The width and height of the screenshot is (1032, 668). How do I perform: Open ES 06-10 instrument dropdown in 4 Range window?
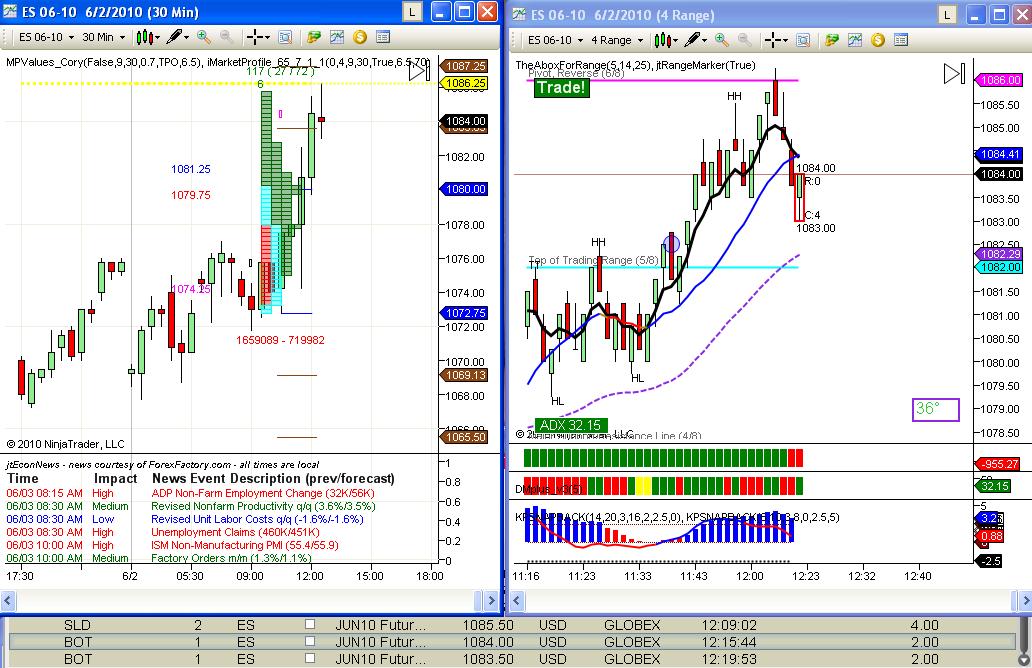tap(555, 40)
